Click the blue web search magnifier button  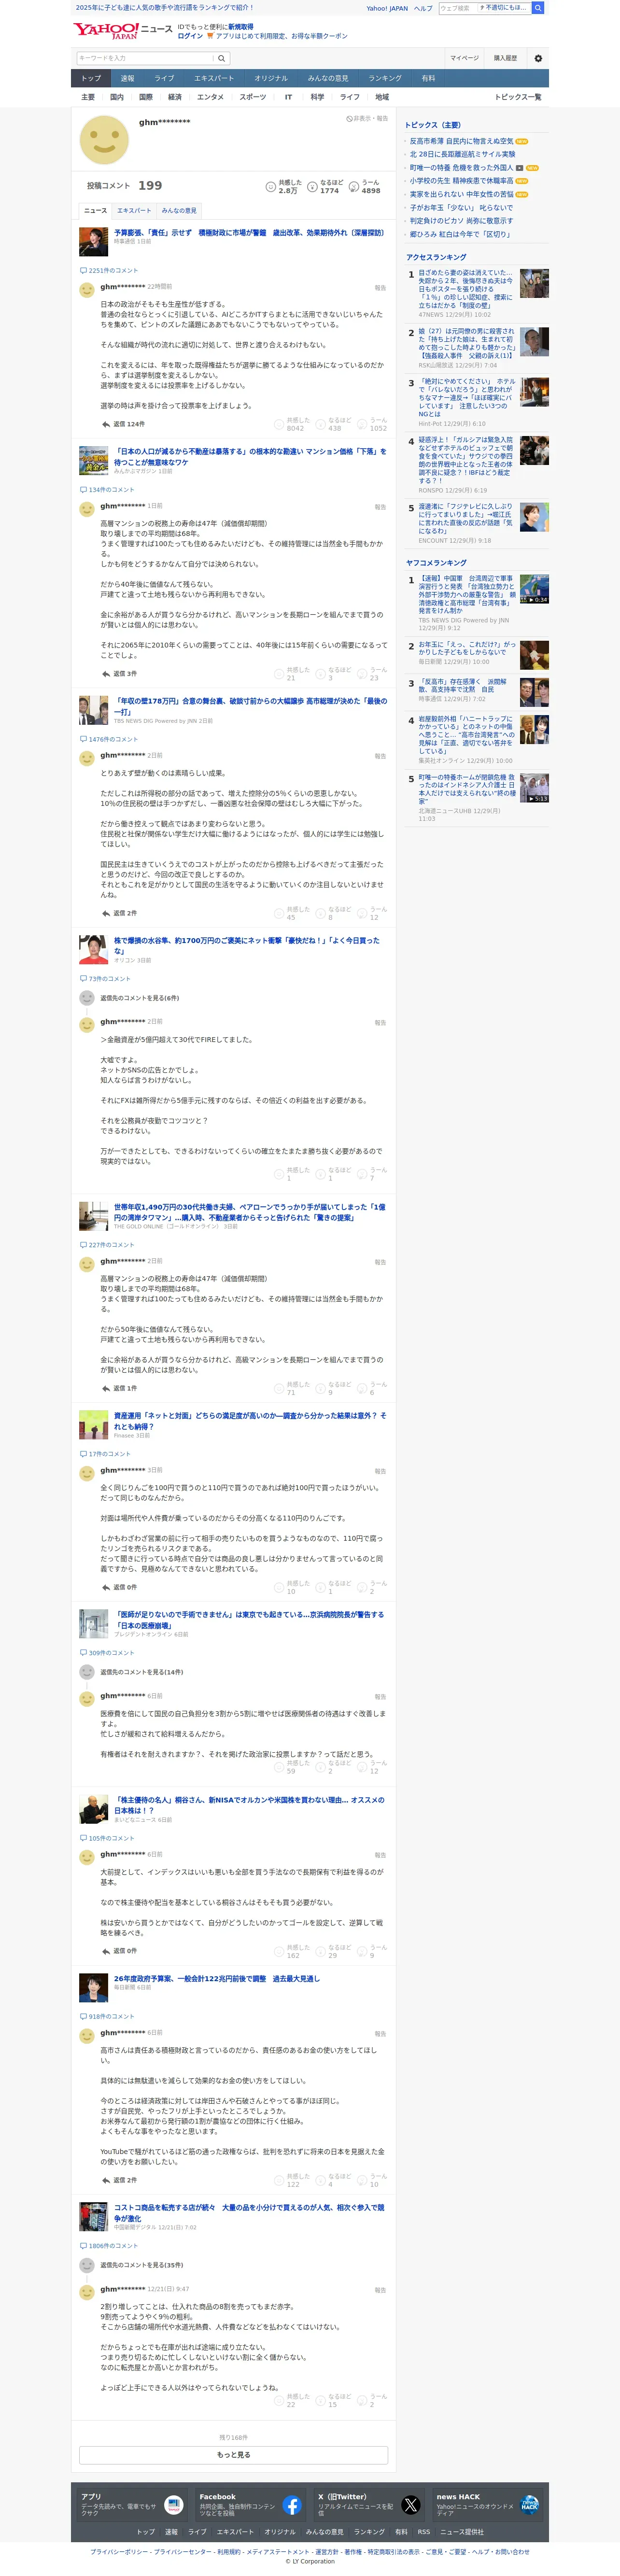(538, 8)
